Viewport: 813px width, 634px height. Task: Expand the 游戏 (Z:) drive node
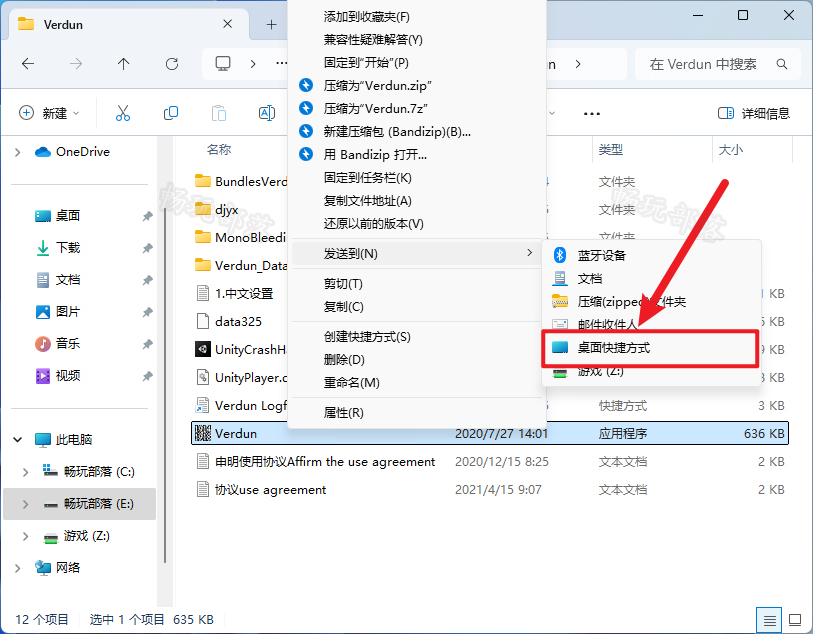click(25, 536)
